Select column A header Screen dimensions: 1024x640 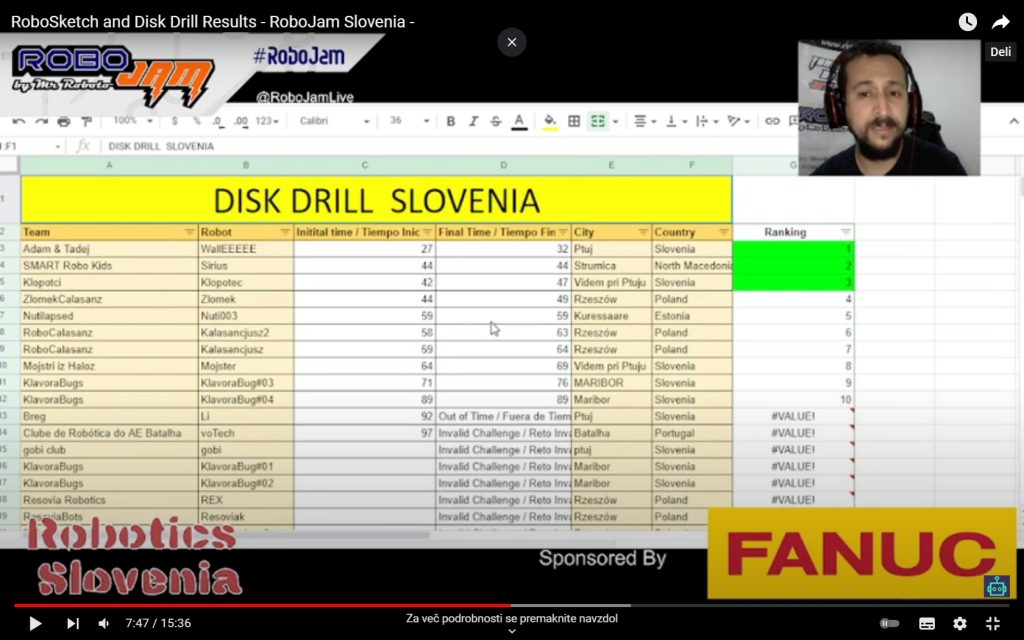coord(109,165)
